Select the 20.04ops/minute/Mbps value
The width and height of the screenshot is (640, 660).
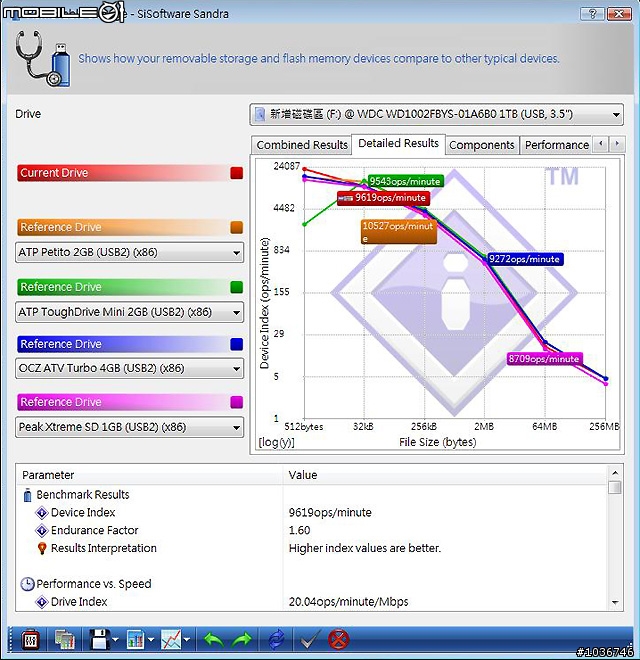click(x=349, y=602)
